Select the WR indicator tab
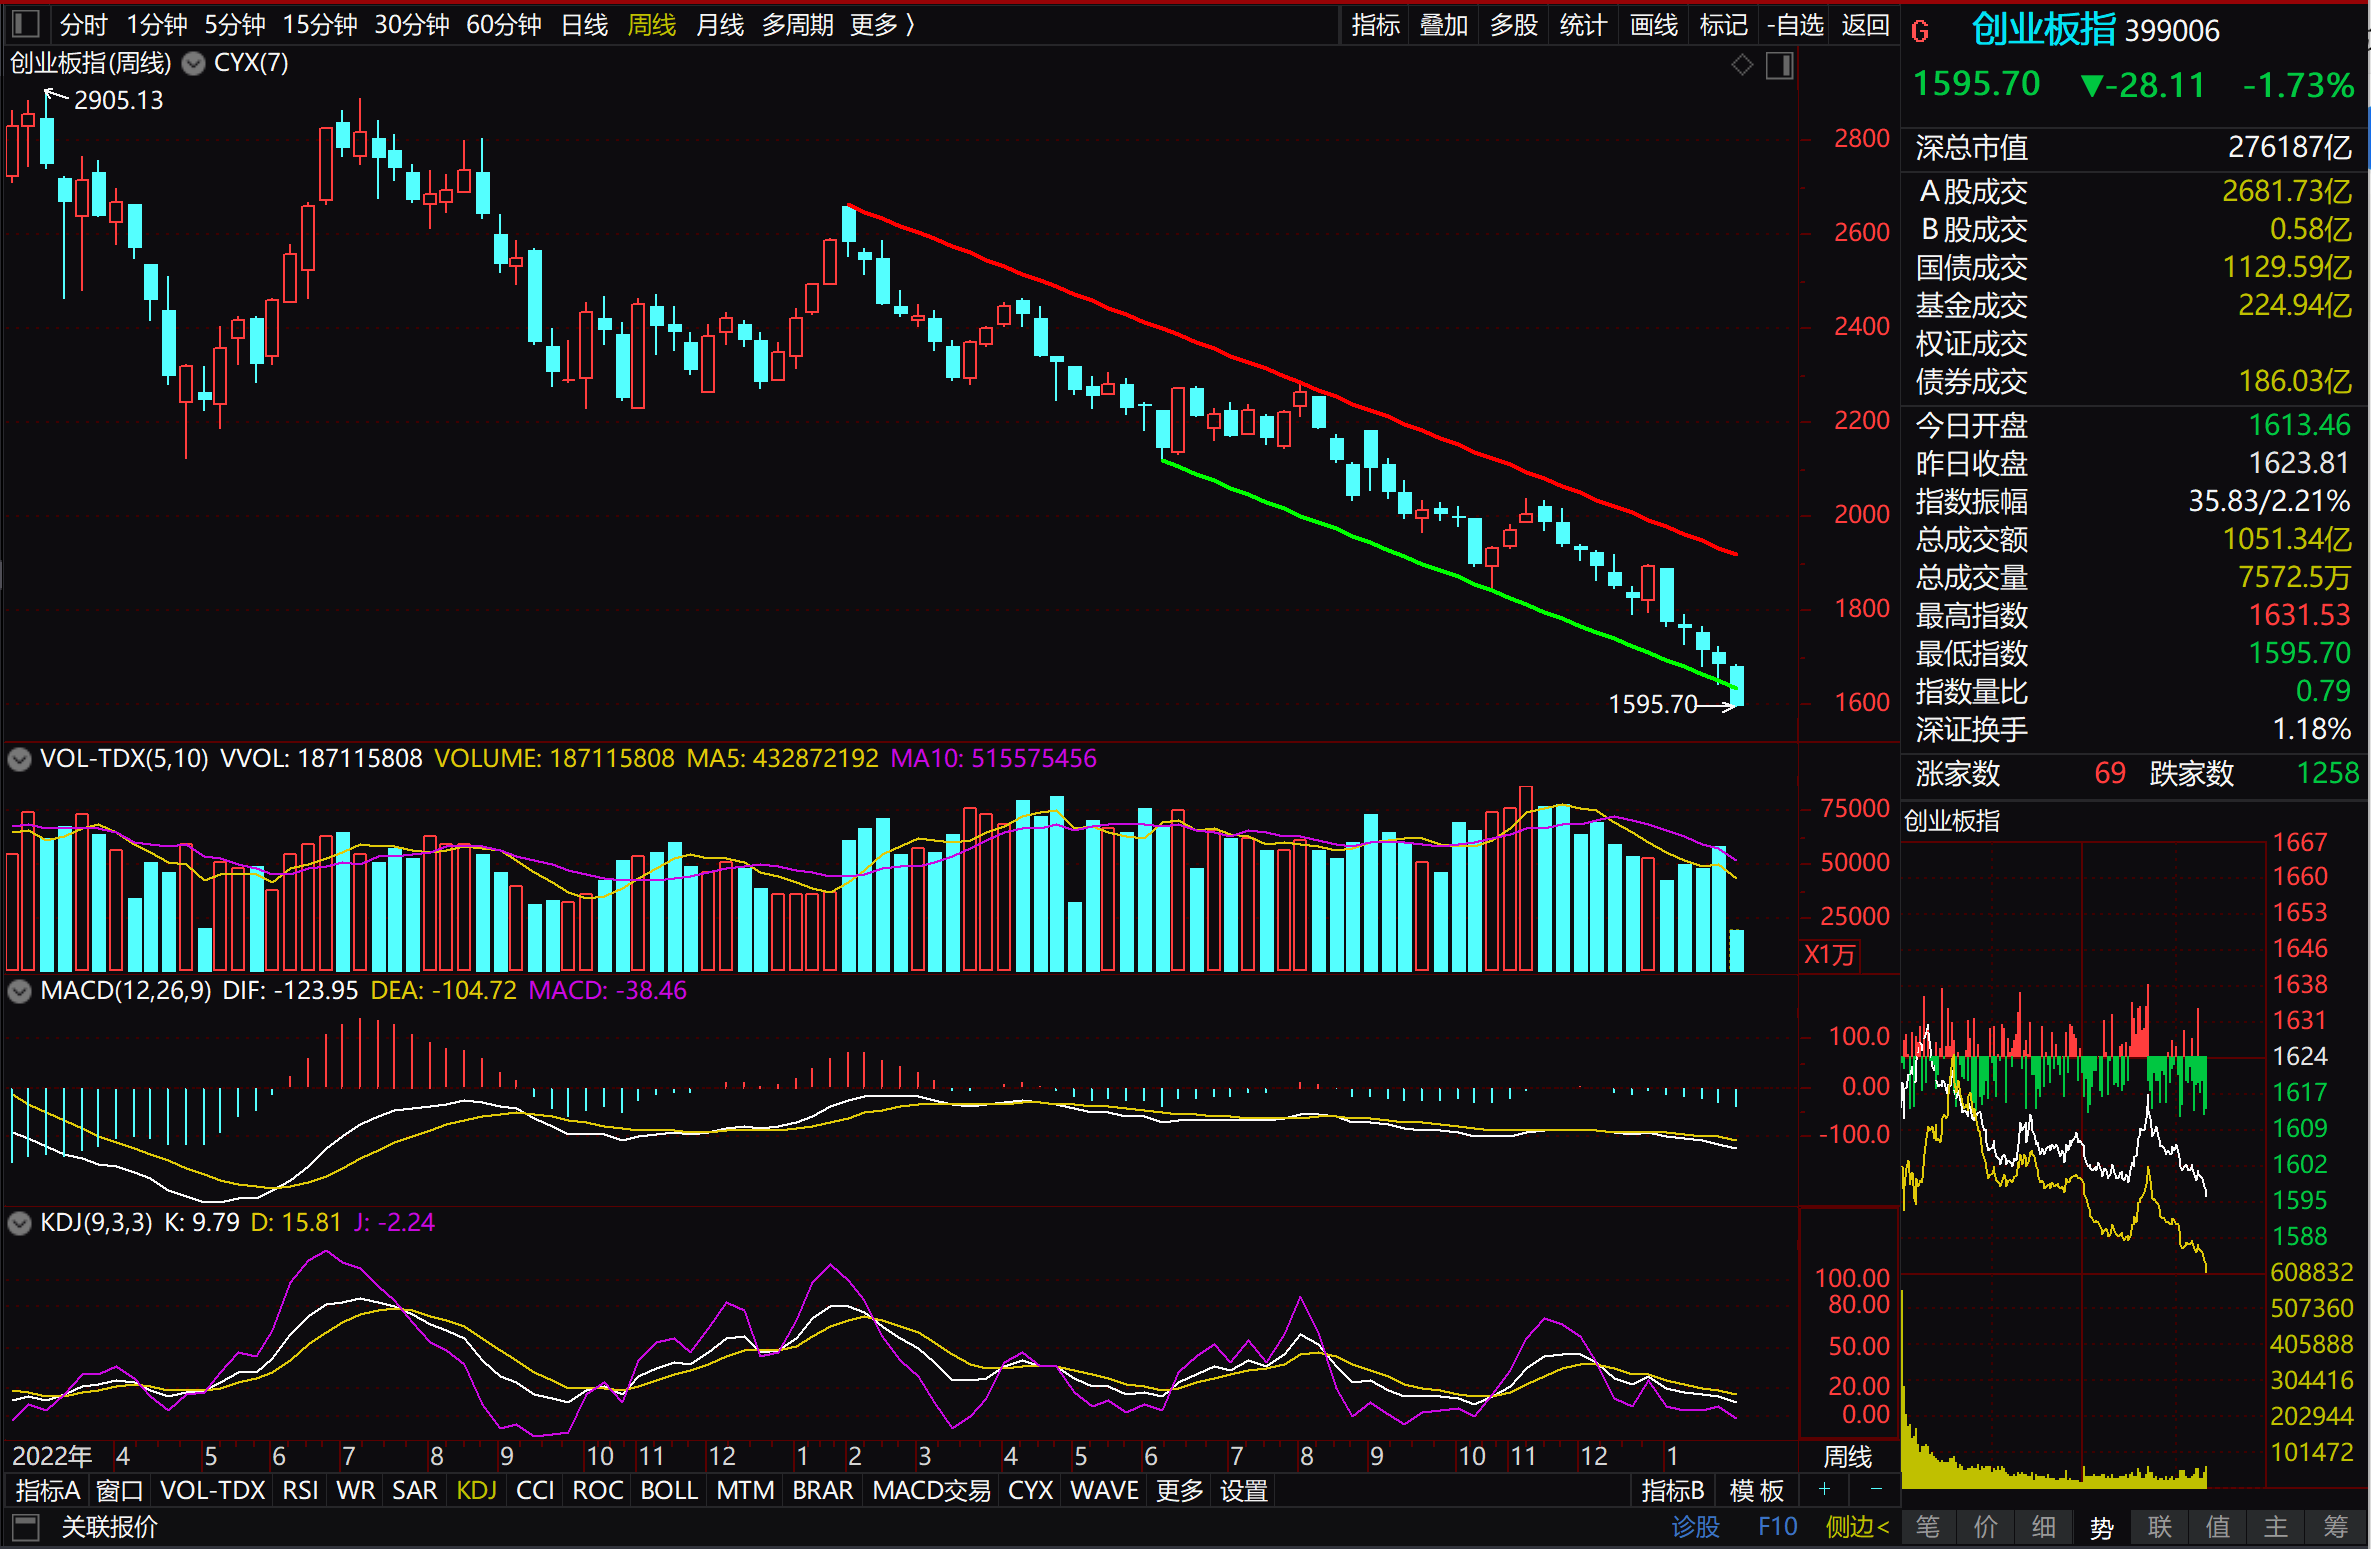 coord(356,1491)
